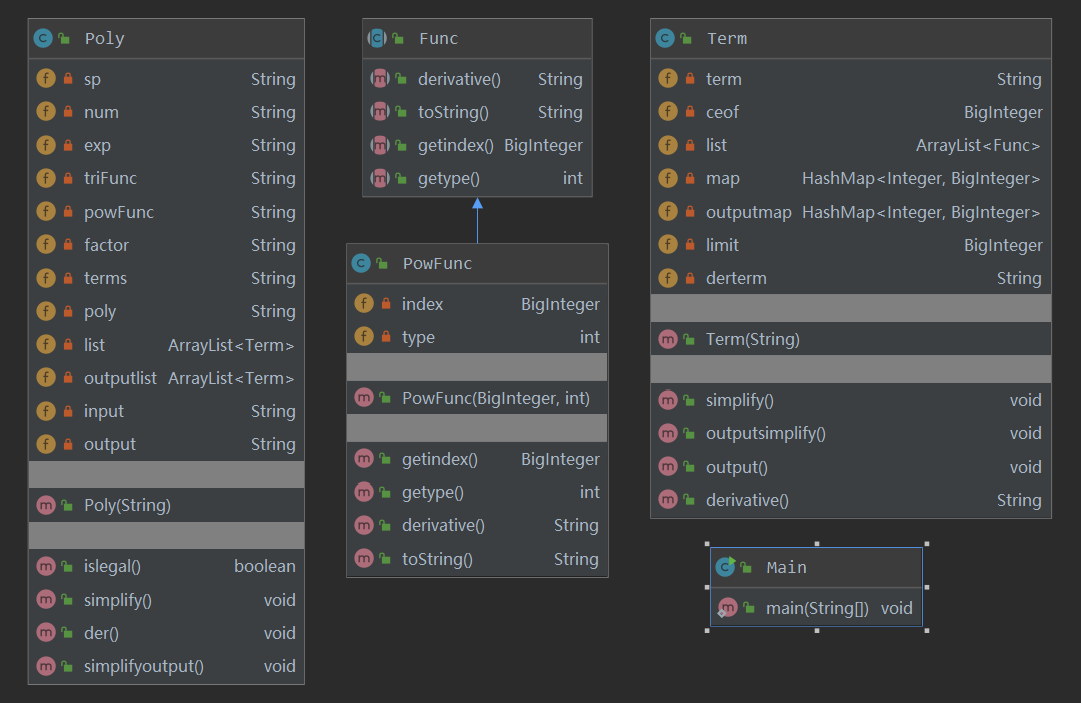Click the field icon beside triFunc
Viewport: 1081px width, 703px height.
pyautogui.click(x=45, y=178)
